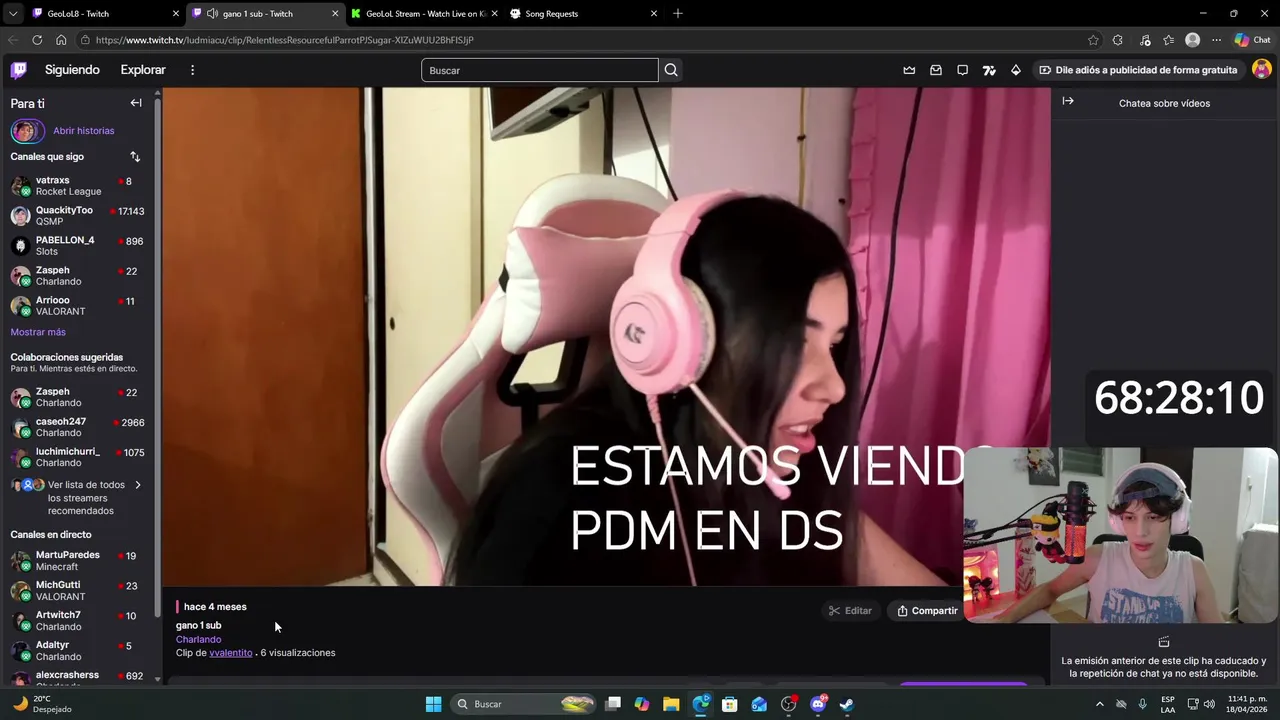This screenshot has height=720, width=1280.
Task: Open the notifications inbox icon
Action: click(936, 70)
